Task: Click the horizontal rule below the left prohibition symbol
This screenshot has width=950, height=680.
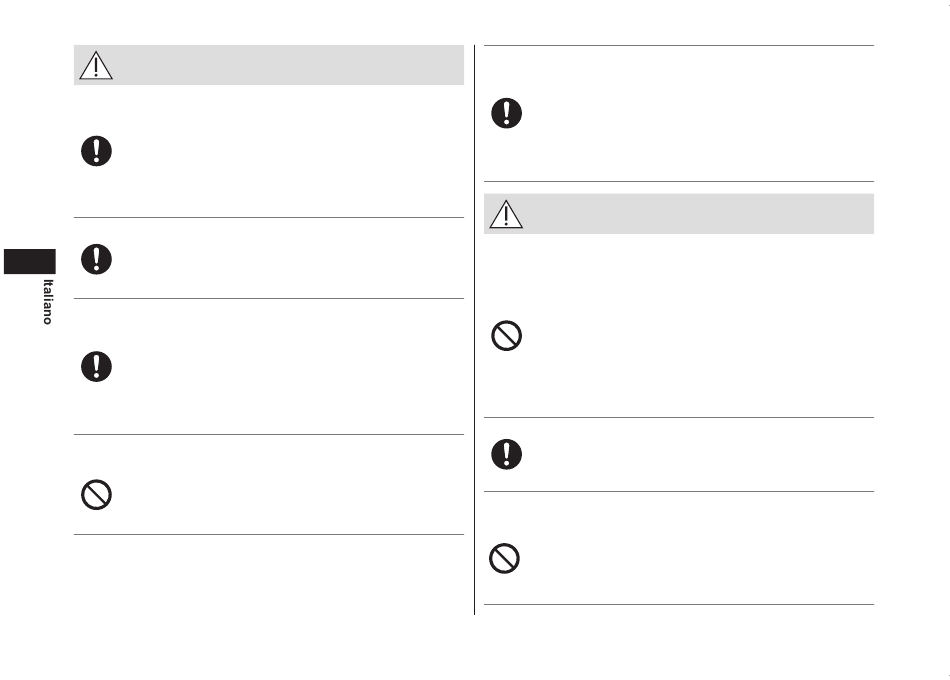Action: (269, 535)
